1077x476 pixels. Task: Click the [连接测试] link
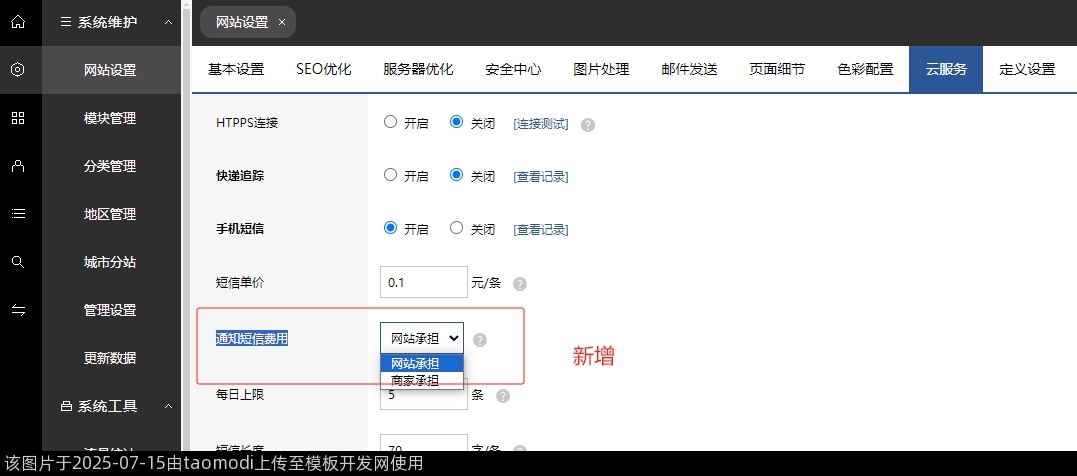point(540,124)
